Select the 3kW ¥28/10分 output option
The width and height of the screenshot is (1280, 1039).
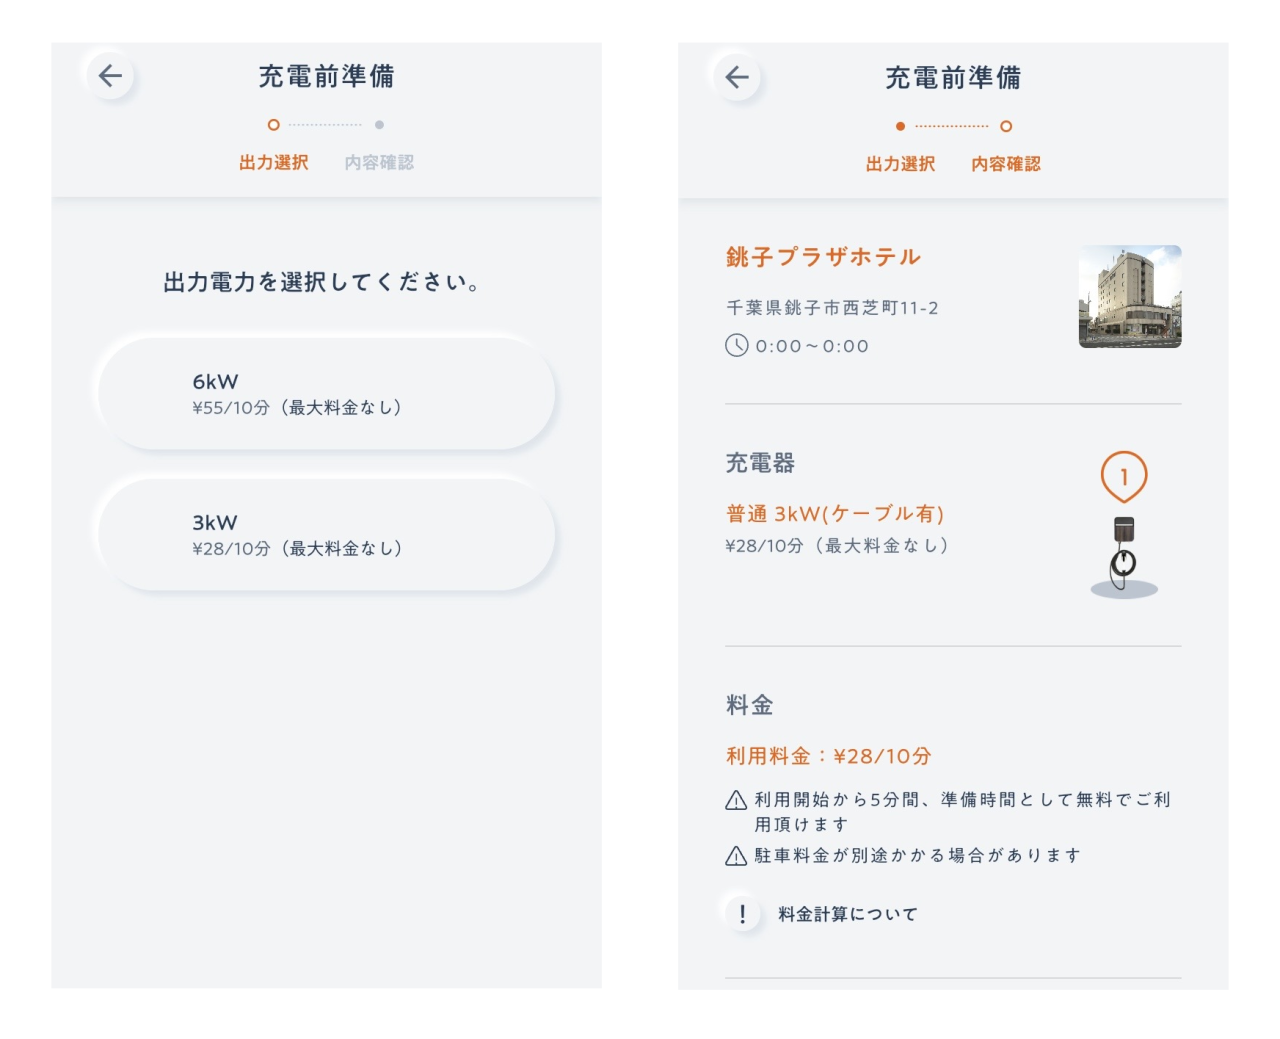326,535
